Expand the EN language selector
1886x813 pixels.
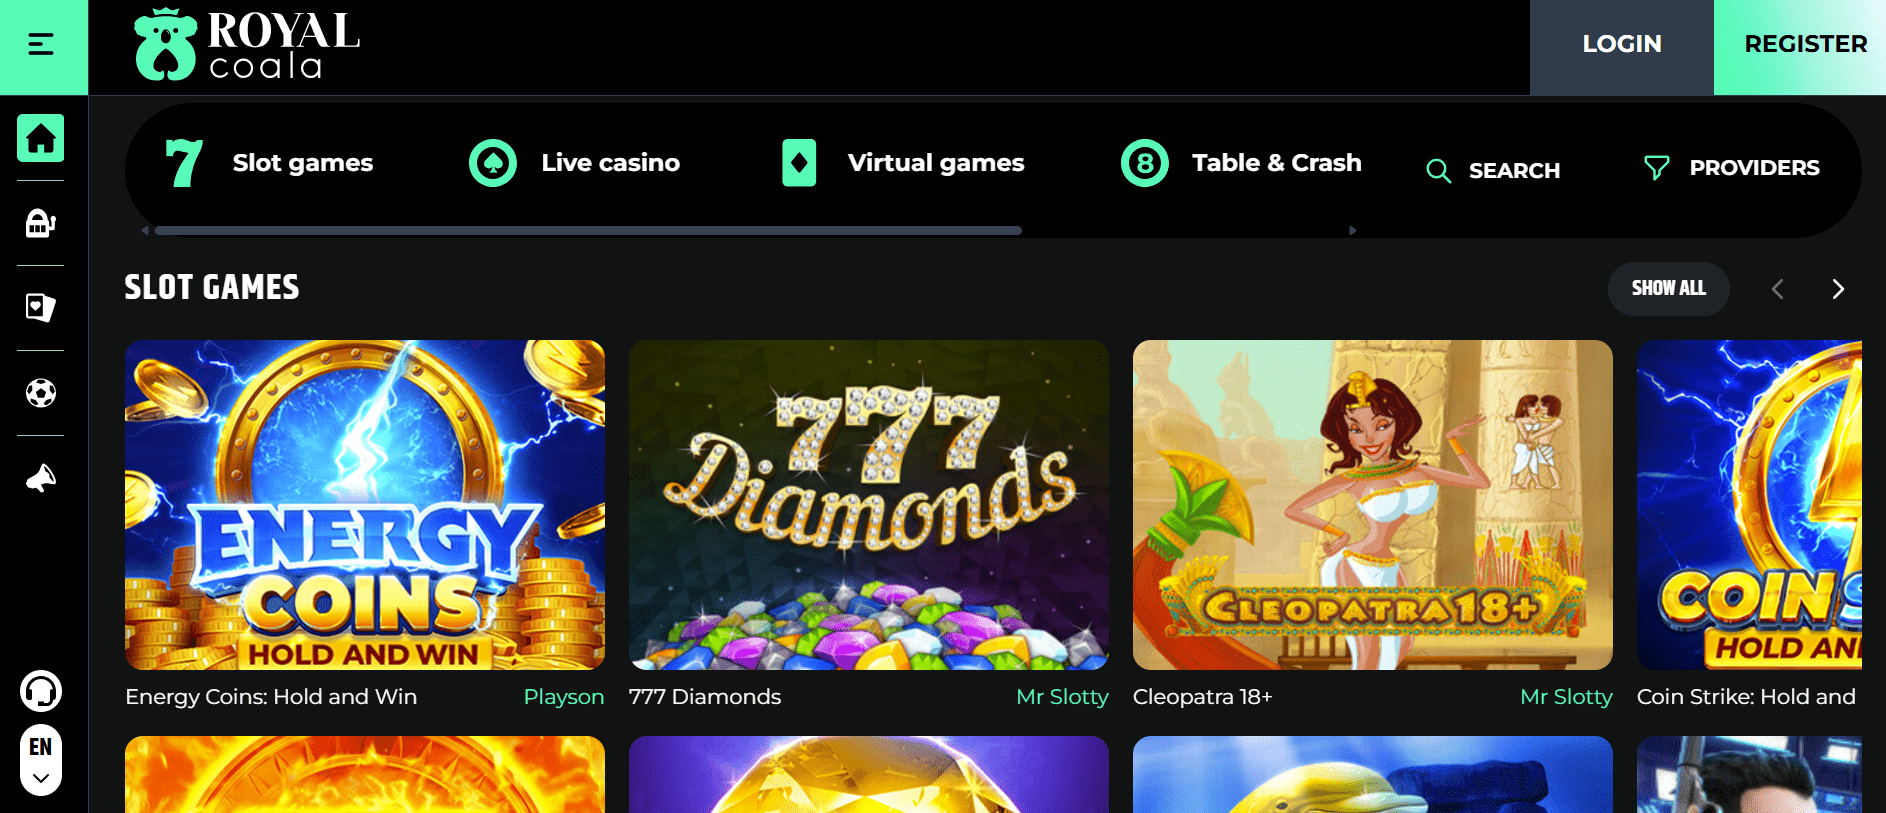point(41,759)
